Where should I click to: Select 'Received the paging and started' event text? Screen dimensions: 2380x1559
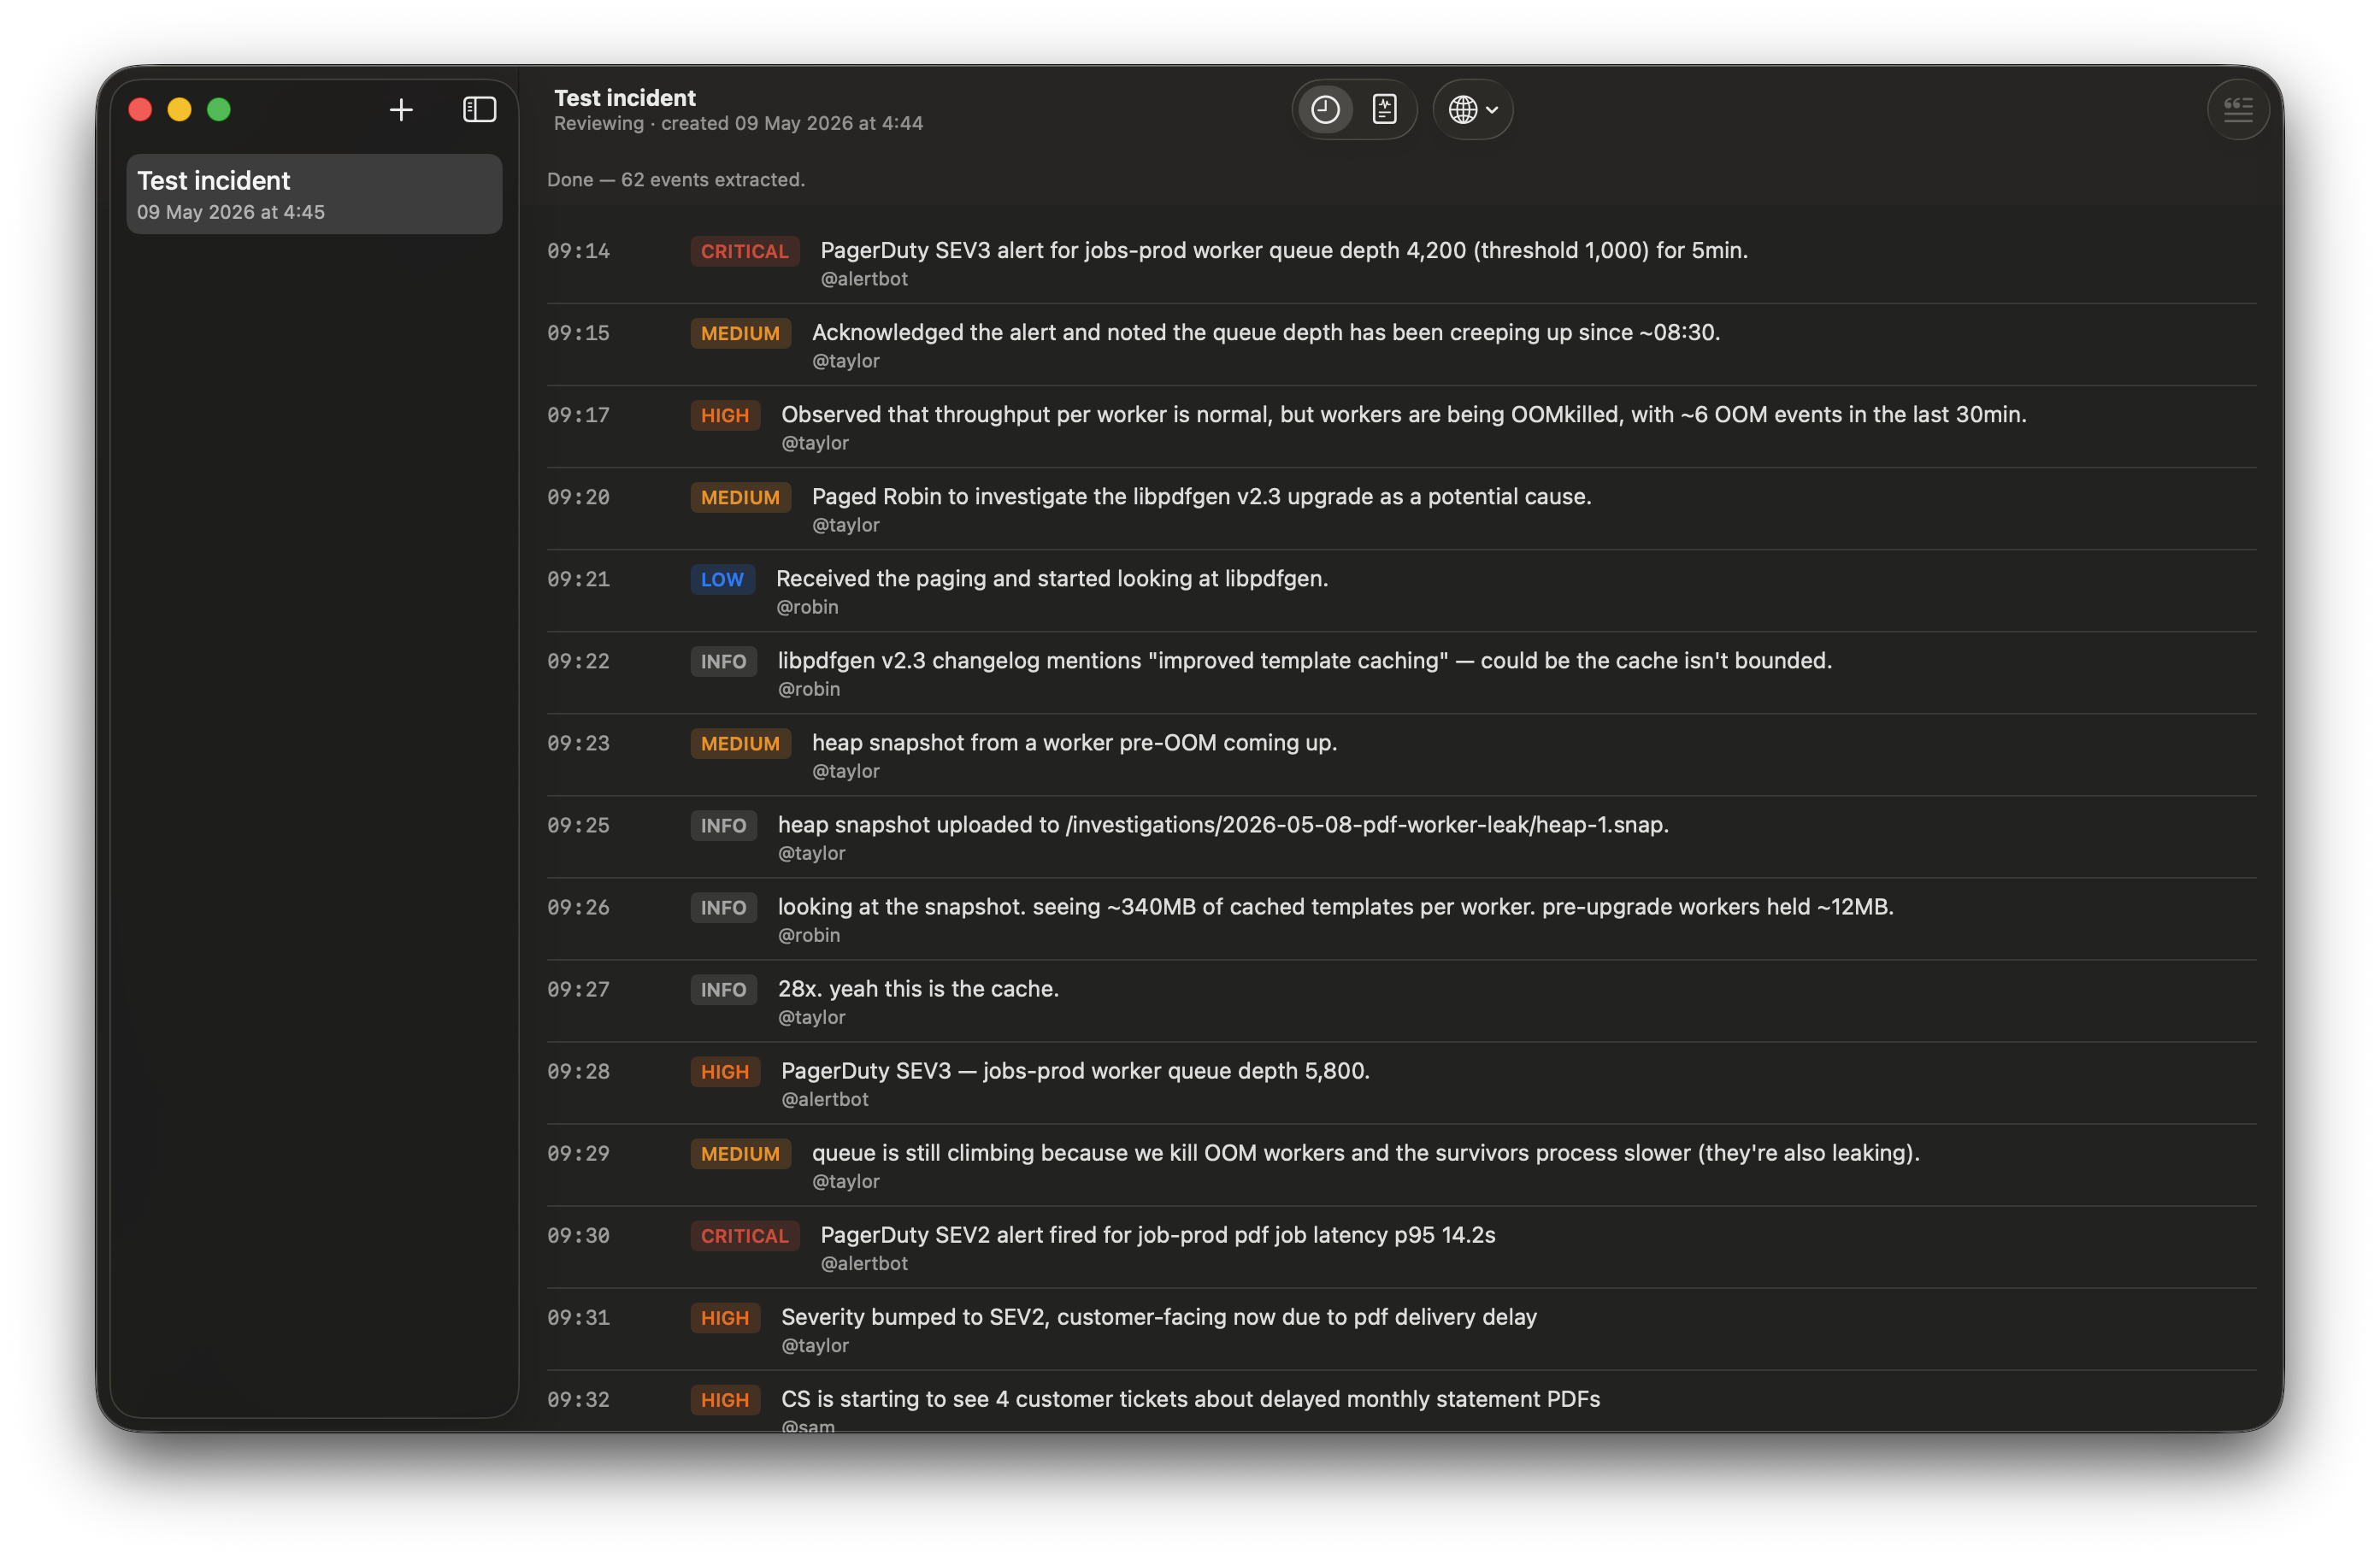1052,578
